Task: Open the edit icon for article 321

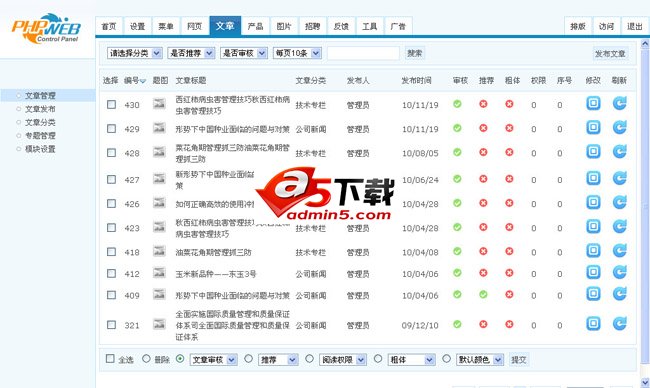Action: click(593, 323)
